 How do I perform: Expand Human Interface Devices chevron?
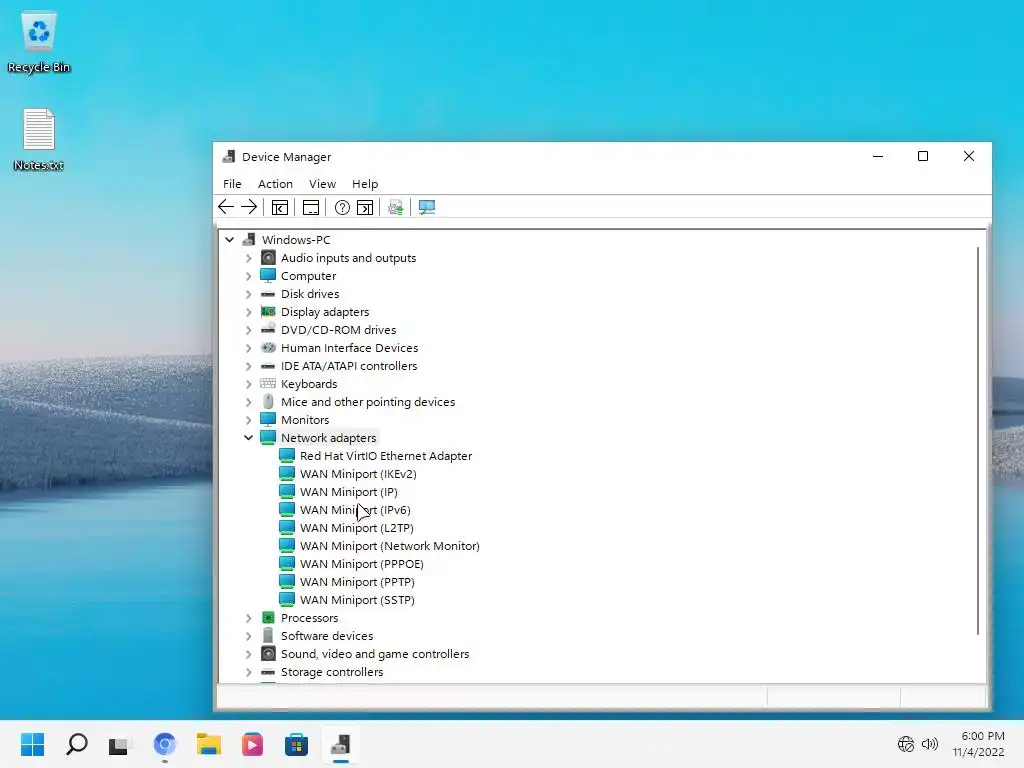pos(248,348)
